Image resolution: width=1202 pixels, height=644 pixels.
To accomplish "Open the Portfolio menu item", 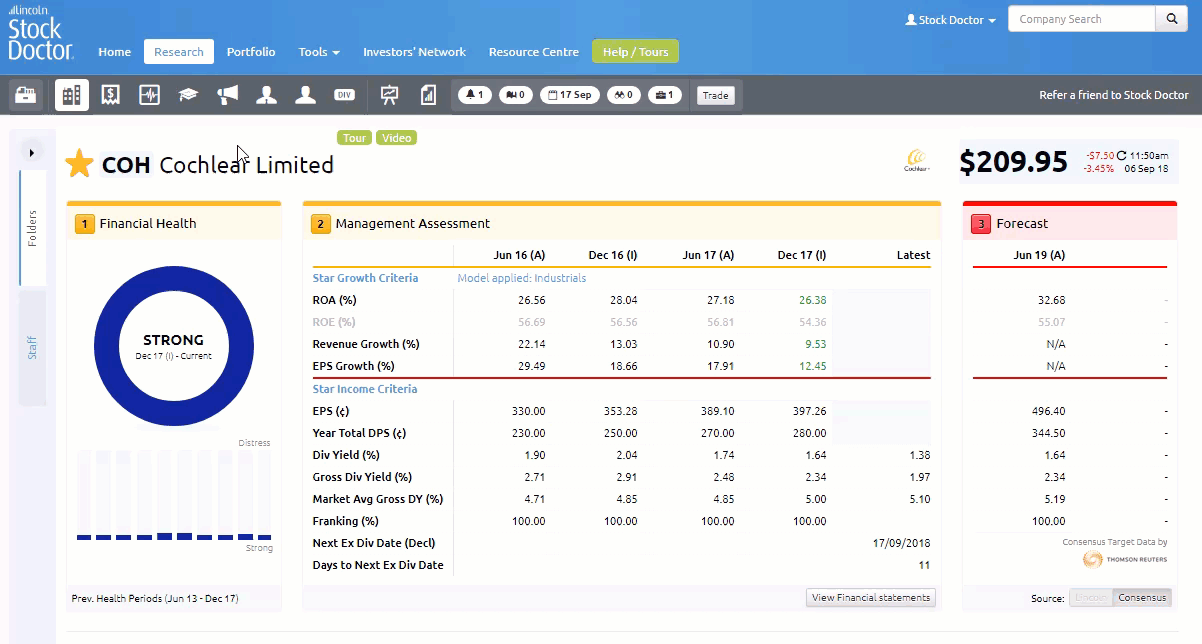I will (251, 52).
